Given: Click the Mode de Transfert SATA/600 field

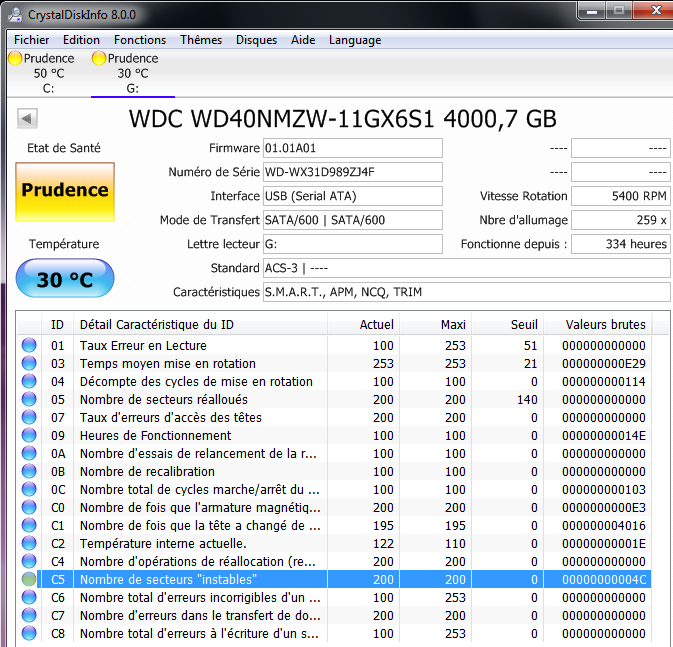Looking at the screenshot, I should (x=352, y=220).
